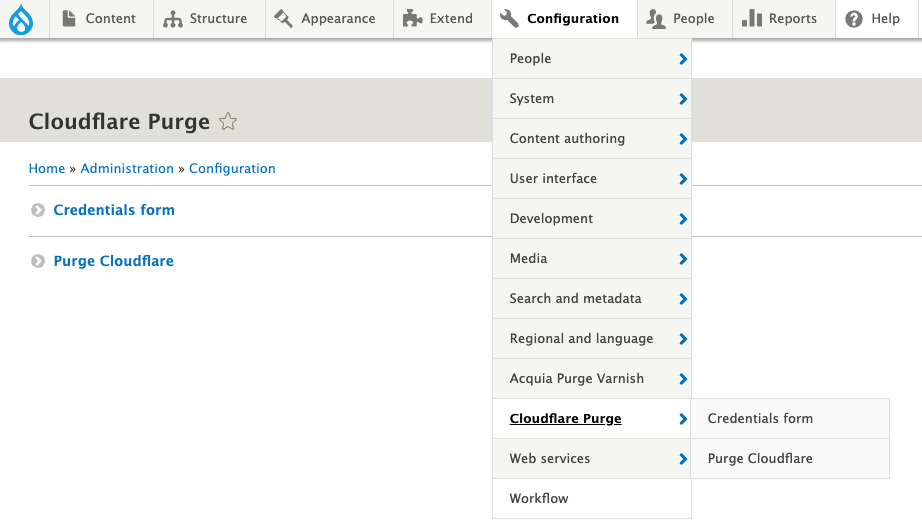Open Credentials form page link

pyautogui.click(x=114, y=210)
